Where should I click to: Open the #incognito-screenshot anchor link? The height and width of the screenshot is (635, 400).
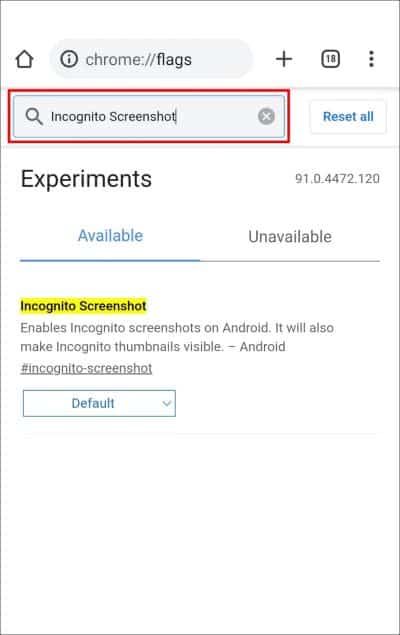tap(86, 369)
